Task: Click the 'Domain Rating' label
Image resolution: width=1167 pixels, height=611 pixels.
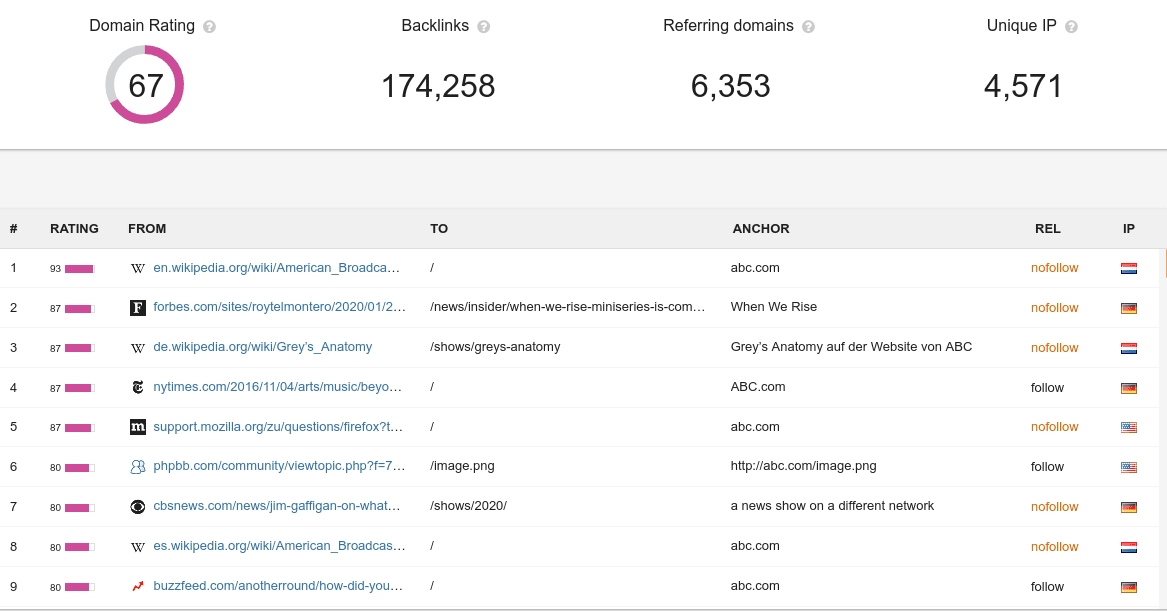Action: click(x=142, y=25)
